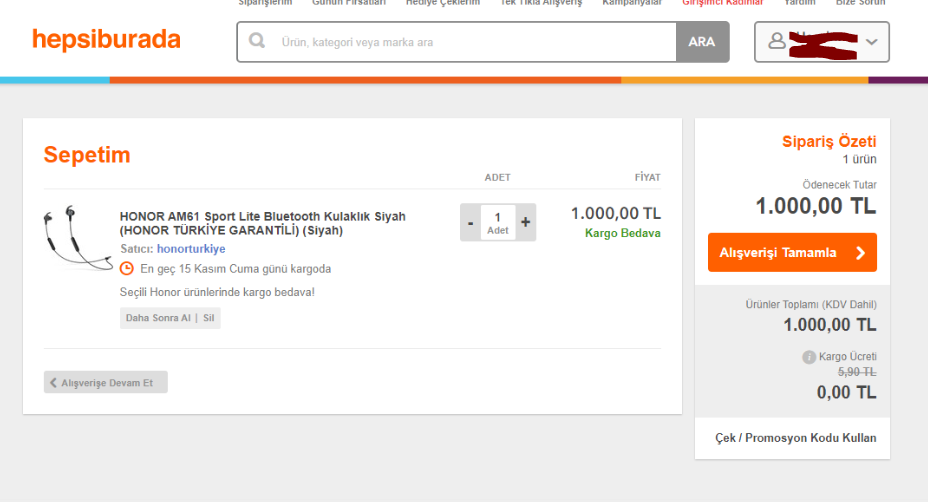Screen dimensions: 928x502
Task: Expand the account dropdown chevron
Action: coord(871,41)
